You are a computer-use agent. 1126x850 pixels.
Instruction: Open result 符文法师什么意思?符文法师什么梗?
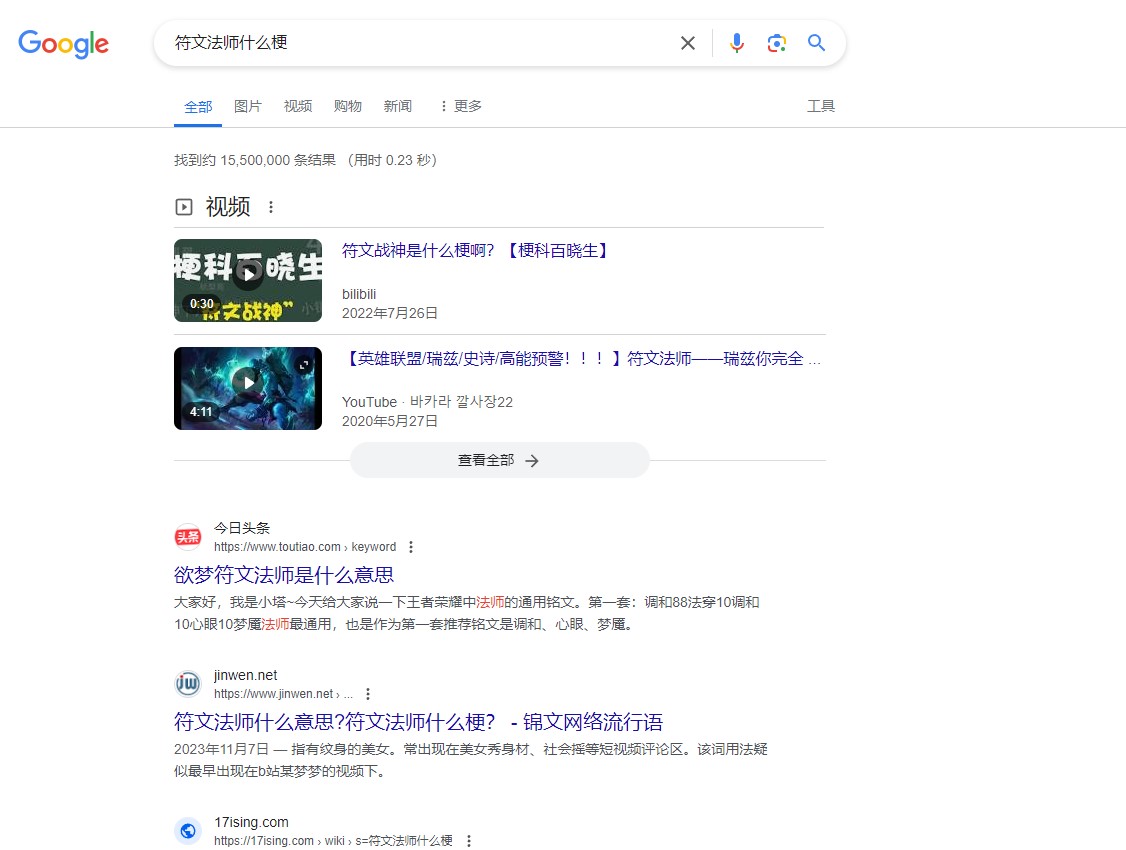419,721
